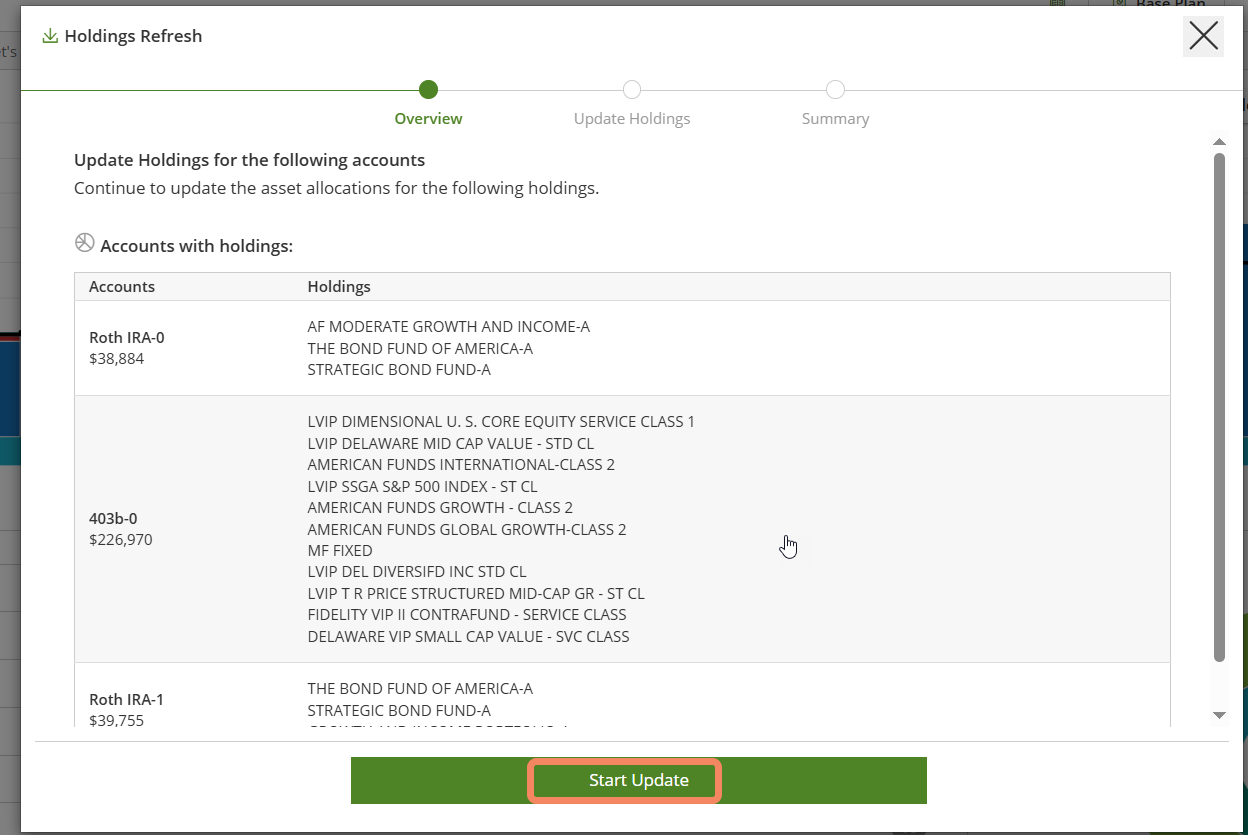Click the 'Update Holdings for the following accounts' heading

(250, 159)
